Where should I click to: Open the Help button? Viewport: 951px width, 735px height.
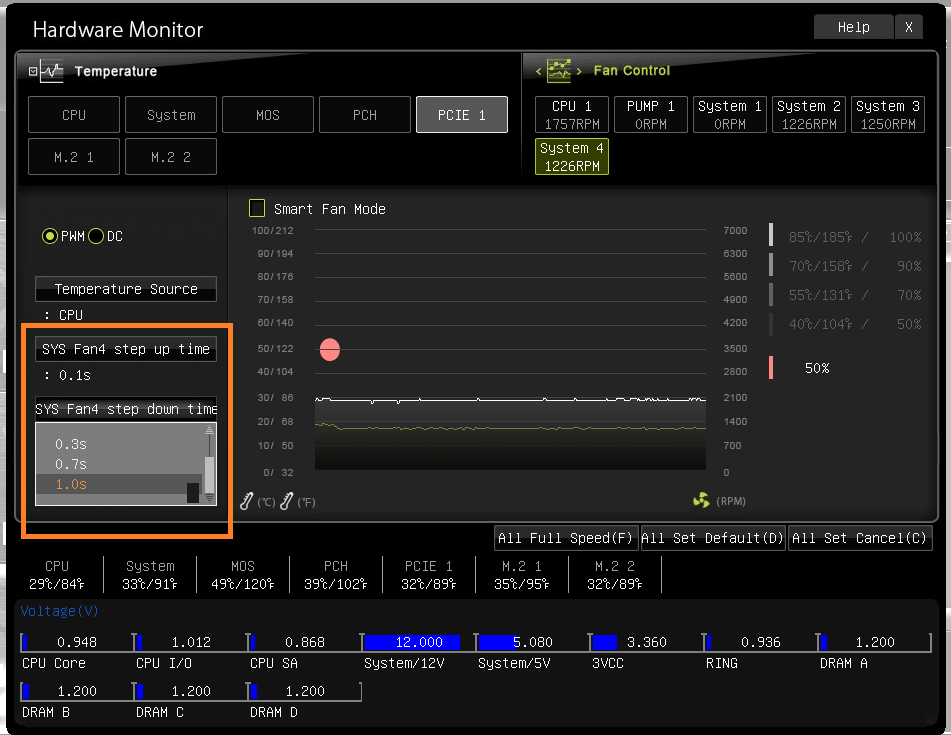click(853, 27)
